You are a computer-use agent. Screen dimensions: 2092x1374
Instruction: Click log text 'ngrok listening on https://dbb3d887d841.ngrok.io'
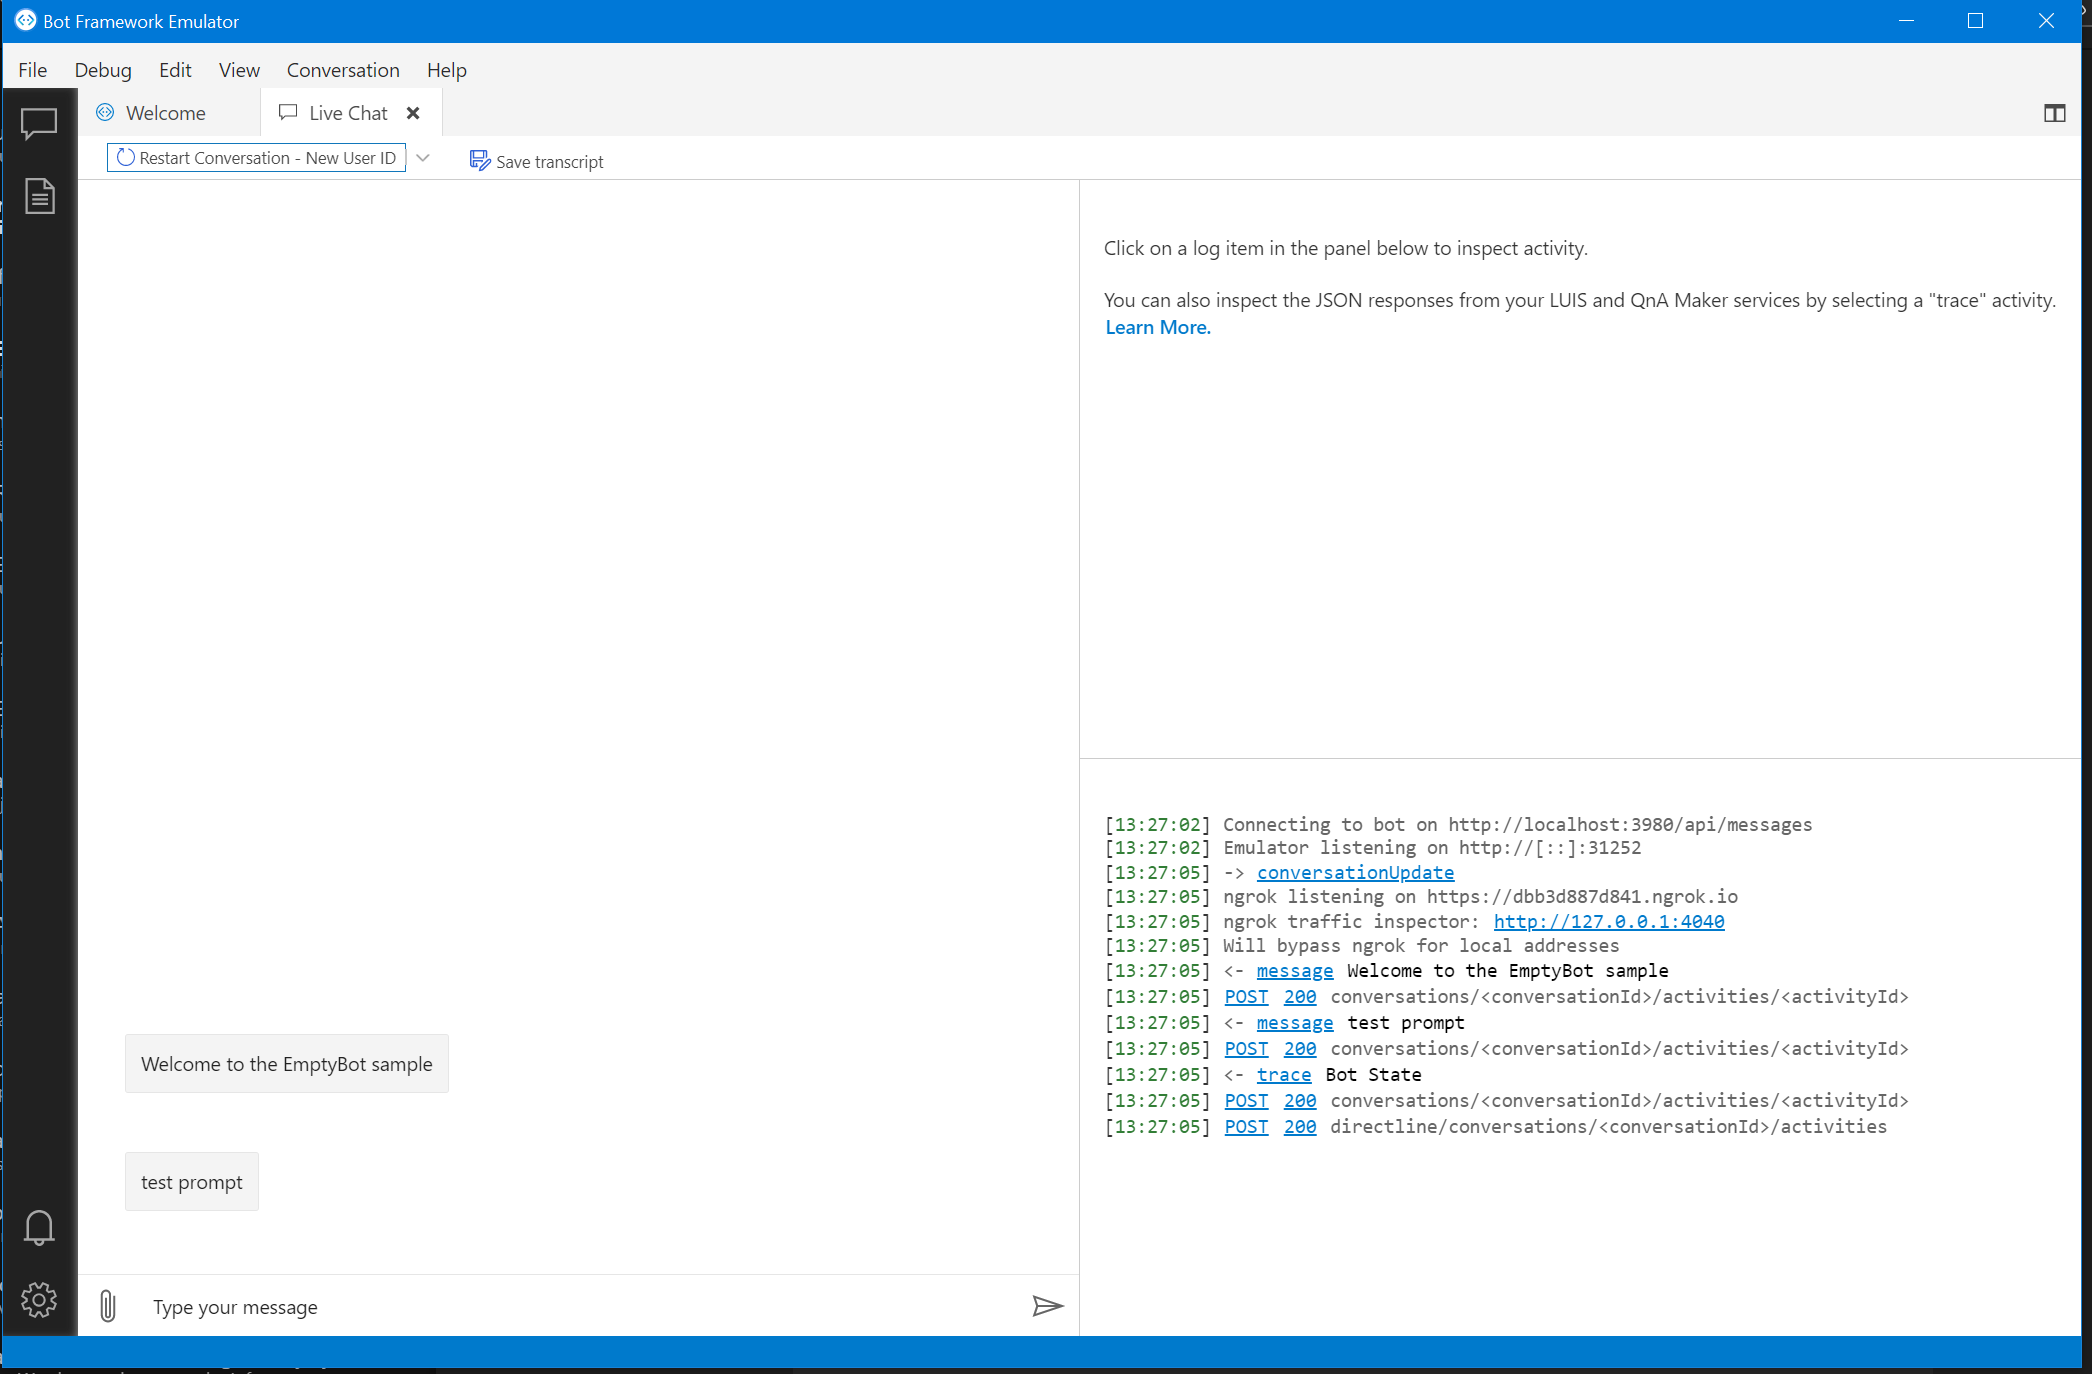(x=1480, y=897)
